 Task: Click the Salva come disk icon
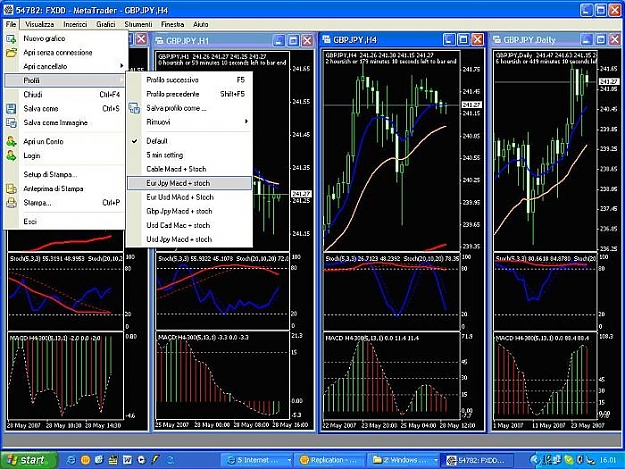[11, 108]
